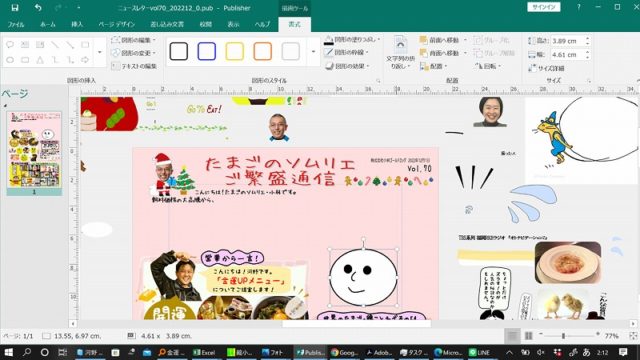Apply the blue outline shape style swatch

tap(207, 51)
